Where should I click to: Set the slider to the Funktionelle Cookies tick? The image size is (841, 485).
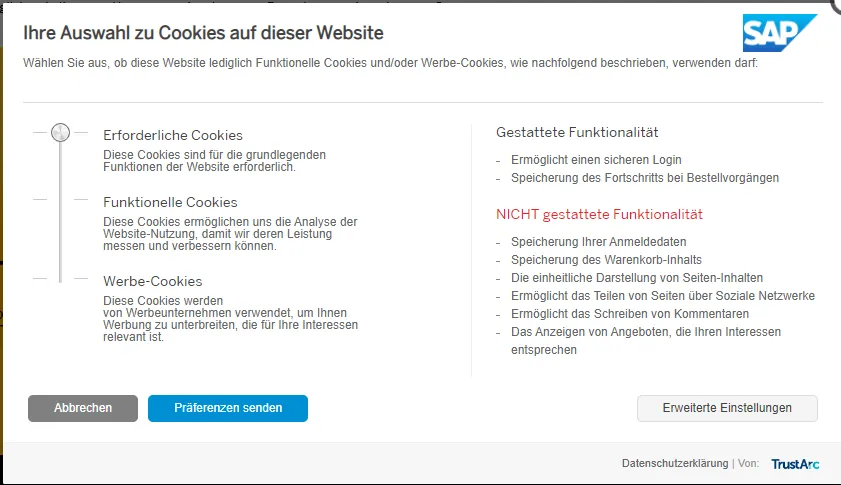click(x=60, y=200)
